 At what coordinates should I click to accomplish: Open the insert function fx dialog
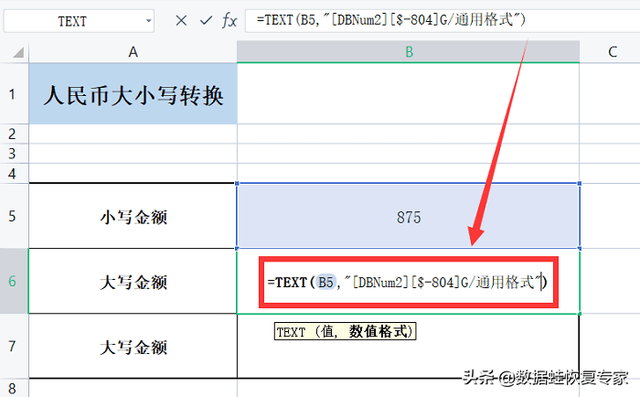pos(229,20)
